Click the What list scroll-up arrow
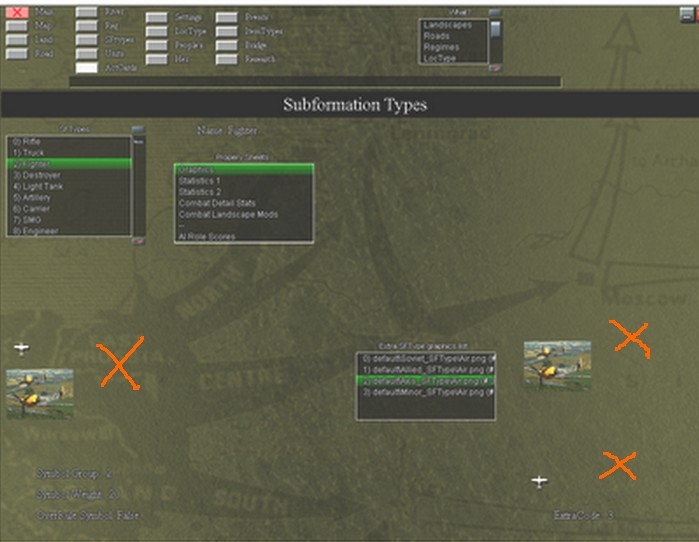The width and height of the screenshot is (699, 542). pyautogui.click(x=495, y=12)
